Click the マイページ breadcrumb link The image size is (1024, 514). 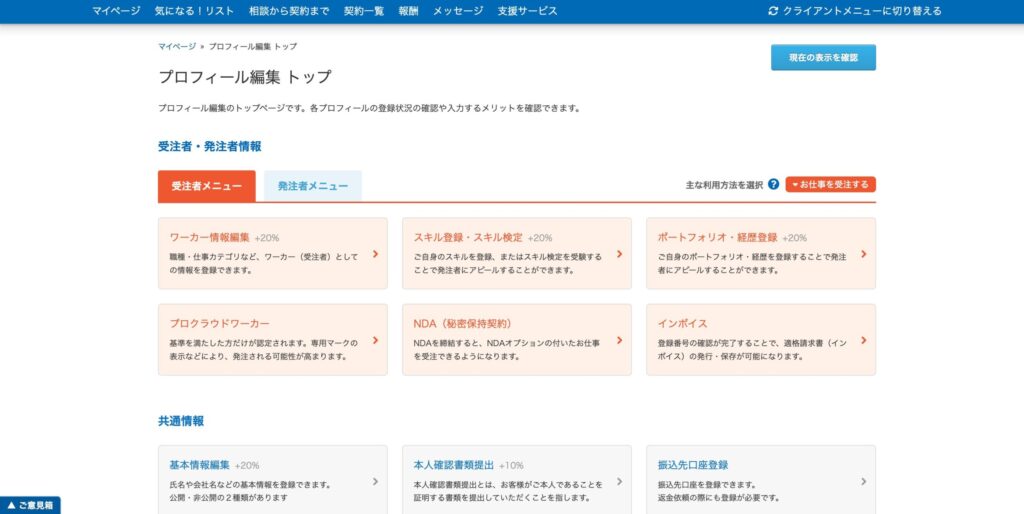click(x=176, y=46)
